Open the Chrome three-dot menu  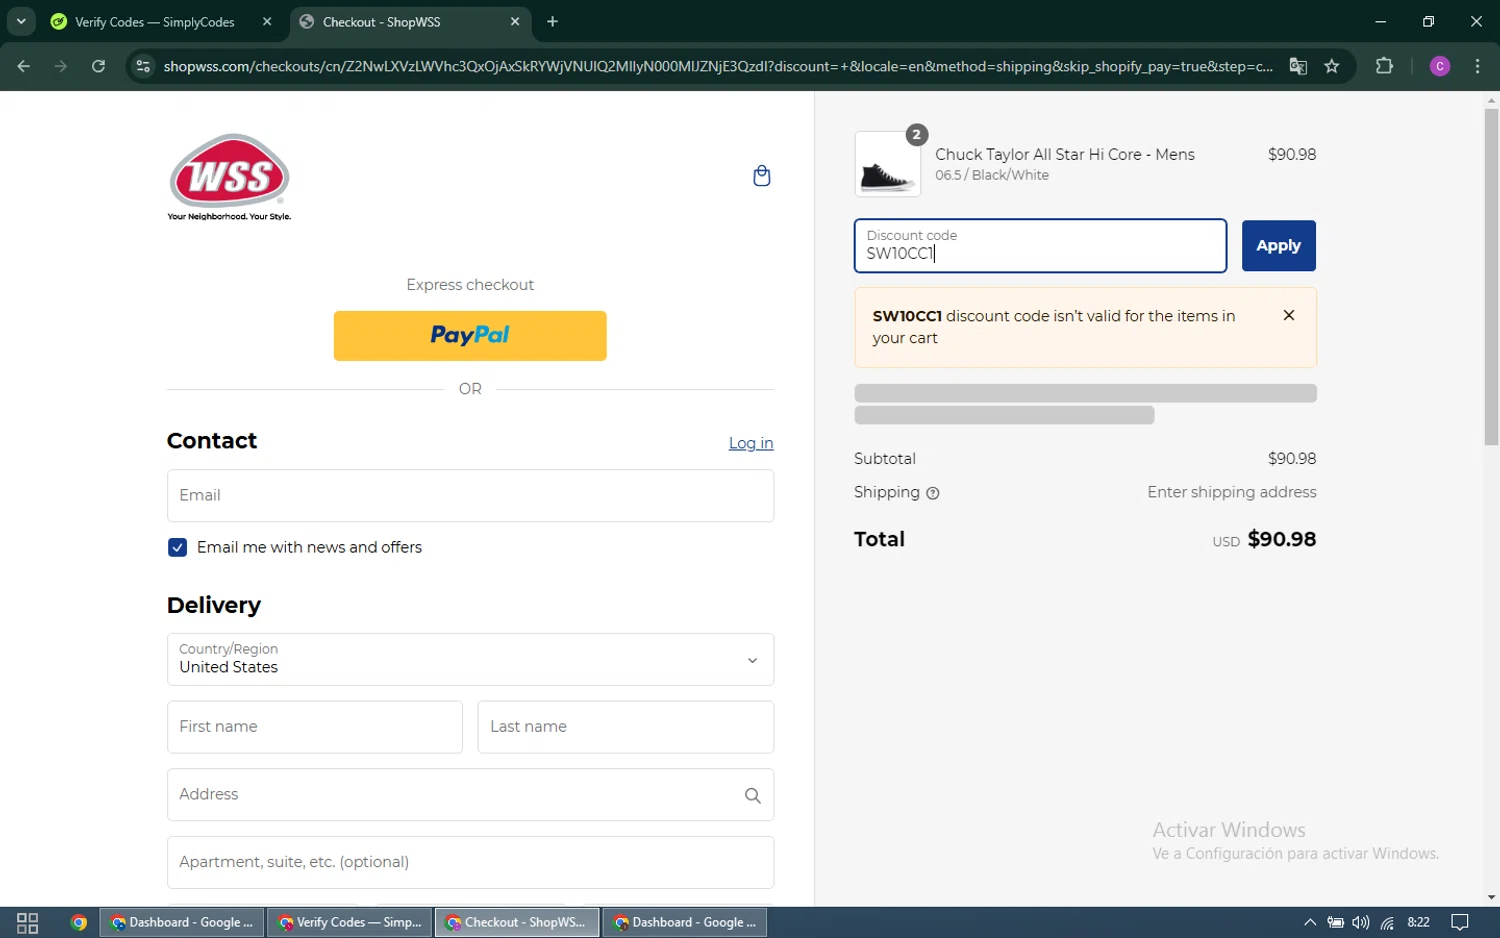pos(1477,66)
